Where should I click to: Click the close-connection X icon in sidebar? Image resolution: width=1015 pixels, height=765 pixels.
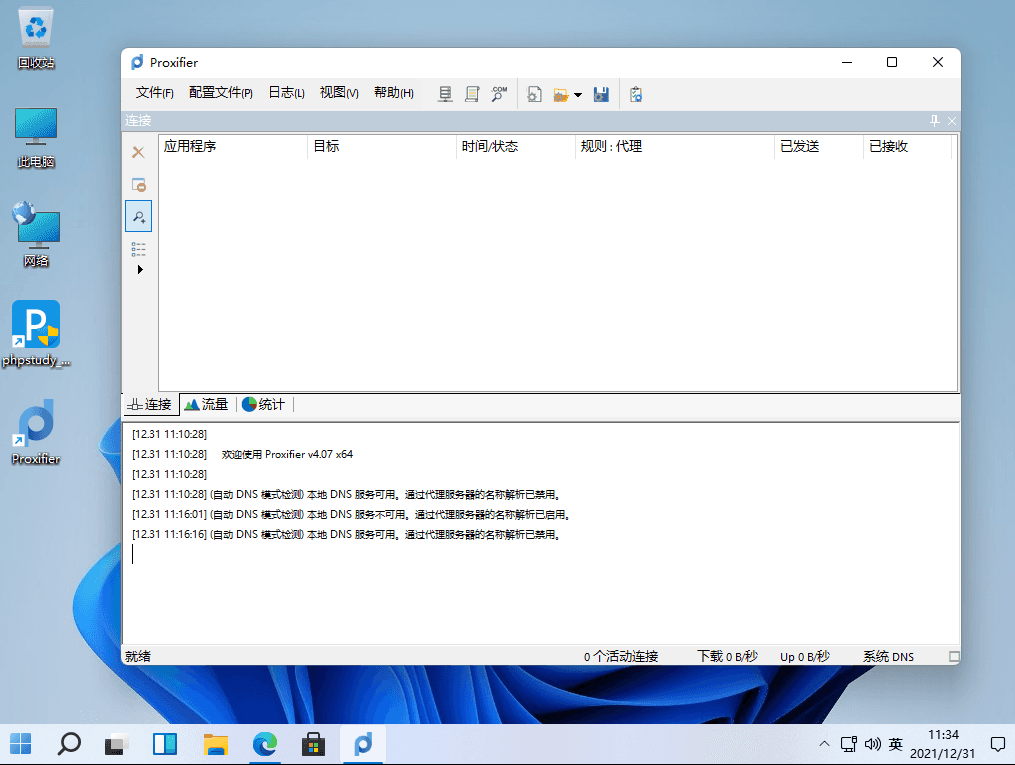click(138, 152)
